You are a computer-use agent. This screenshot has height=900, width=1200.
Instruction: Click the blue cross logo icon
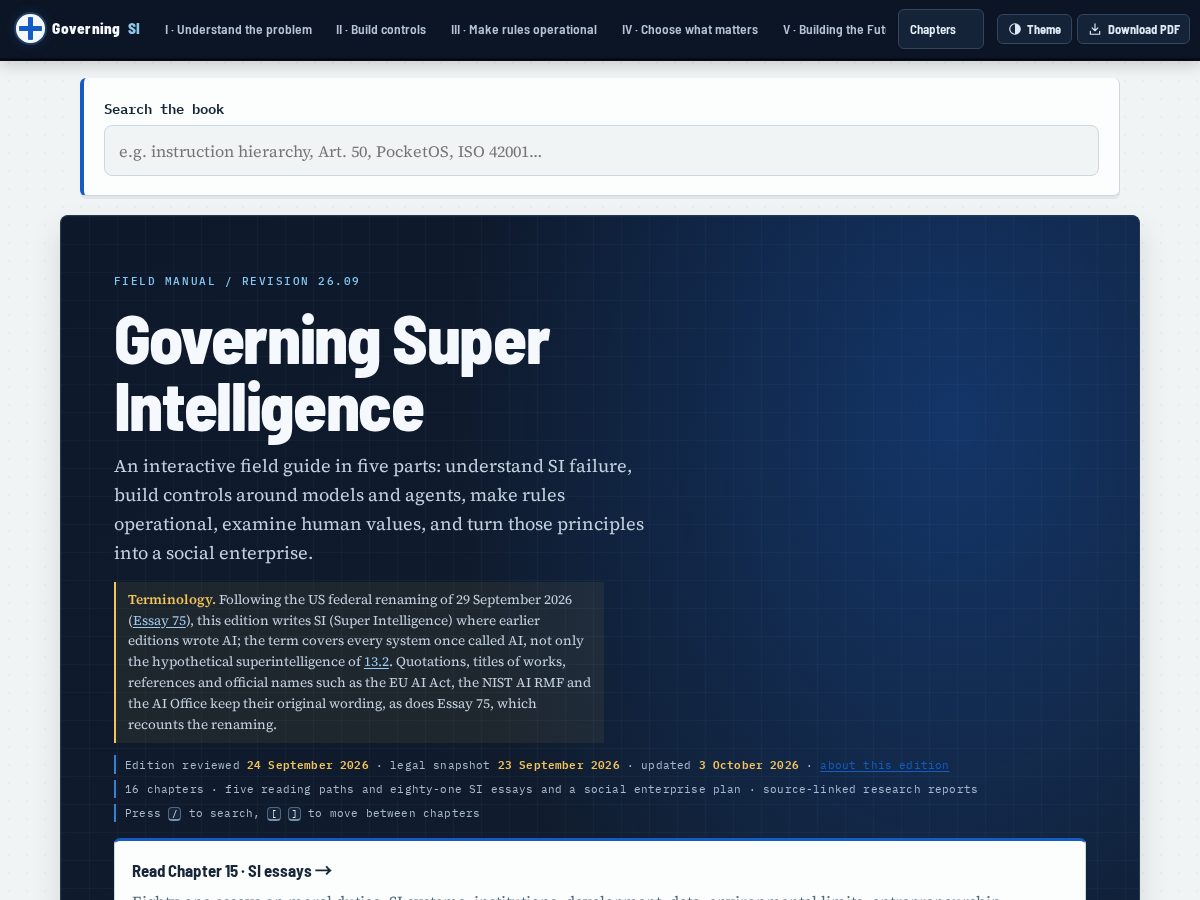pyautogui.click(x=31, y=29)
